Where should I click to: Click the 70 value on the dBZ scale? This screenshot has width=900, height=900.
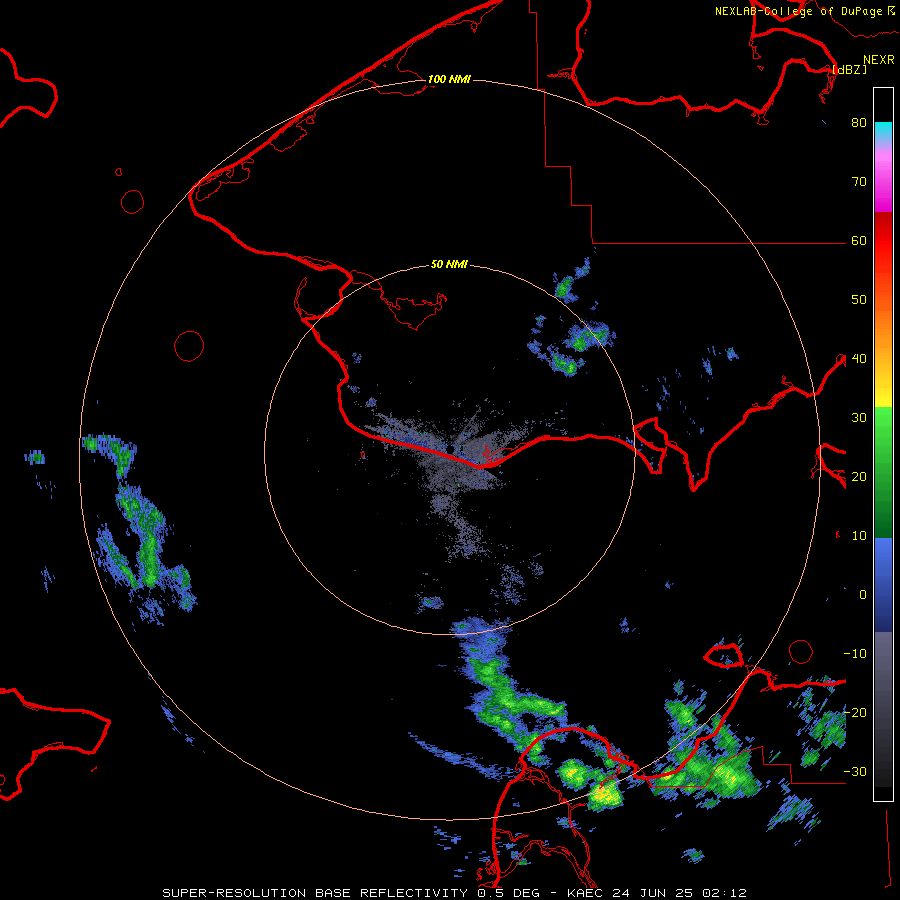(x=859, y=181)
